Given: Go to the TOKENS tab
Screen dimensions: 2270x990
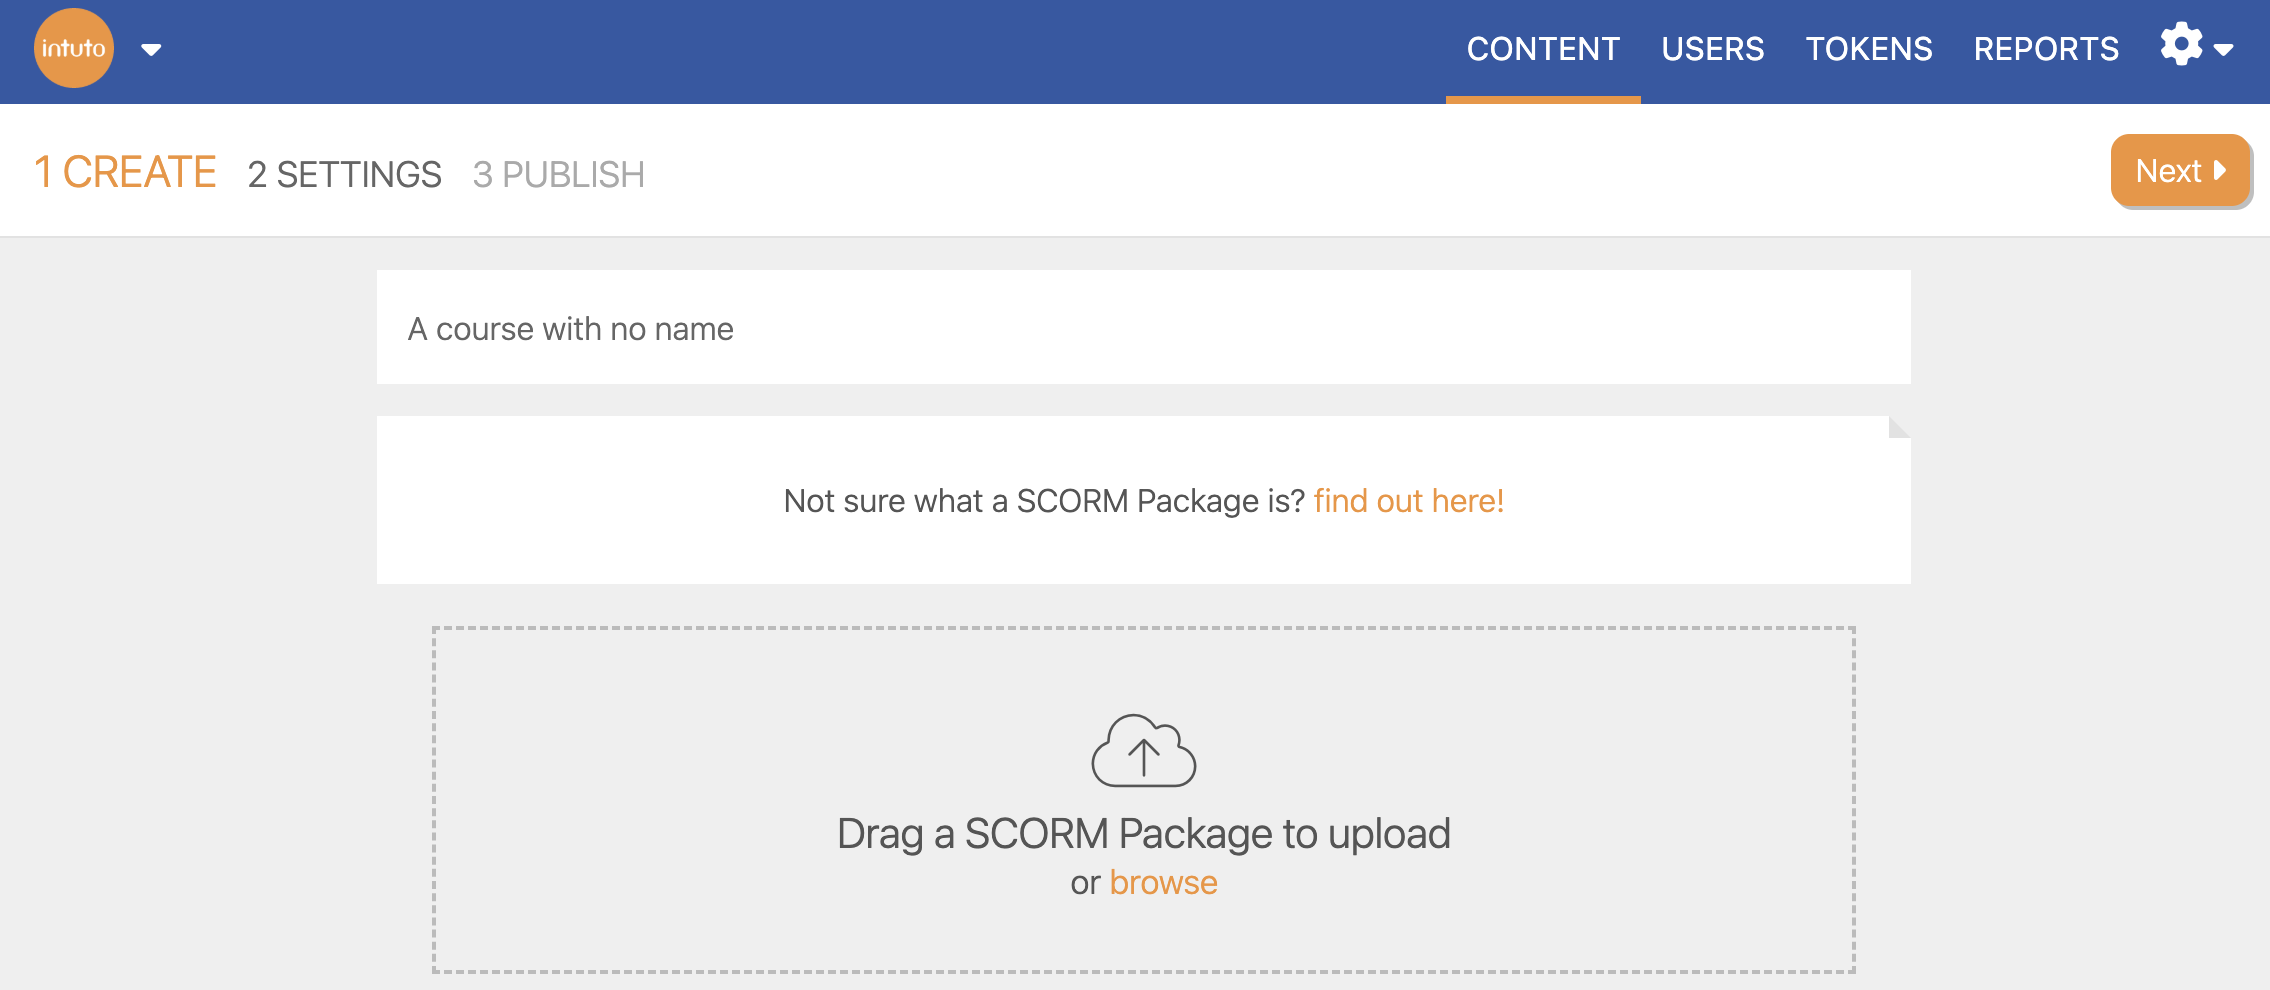Looking at the screenshot, I should click(1868, 49).
